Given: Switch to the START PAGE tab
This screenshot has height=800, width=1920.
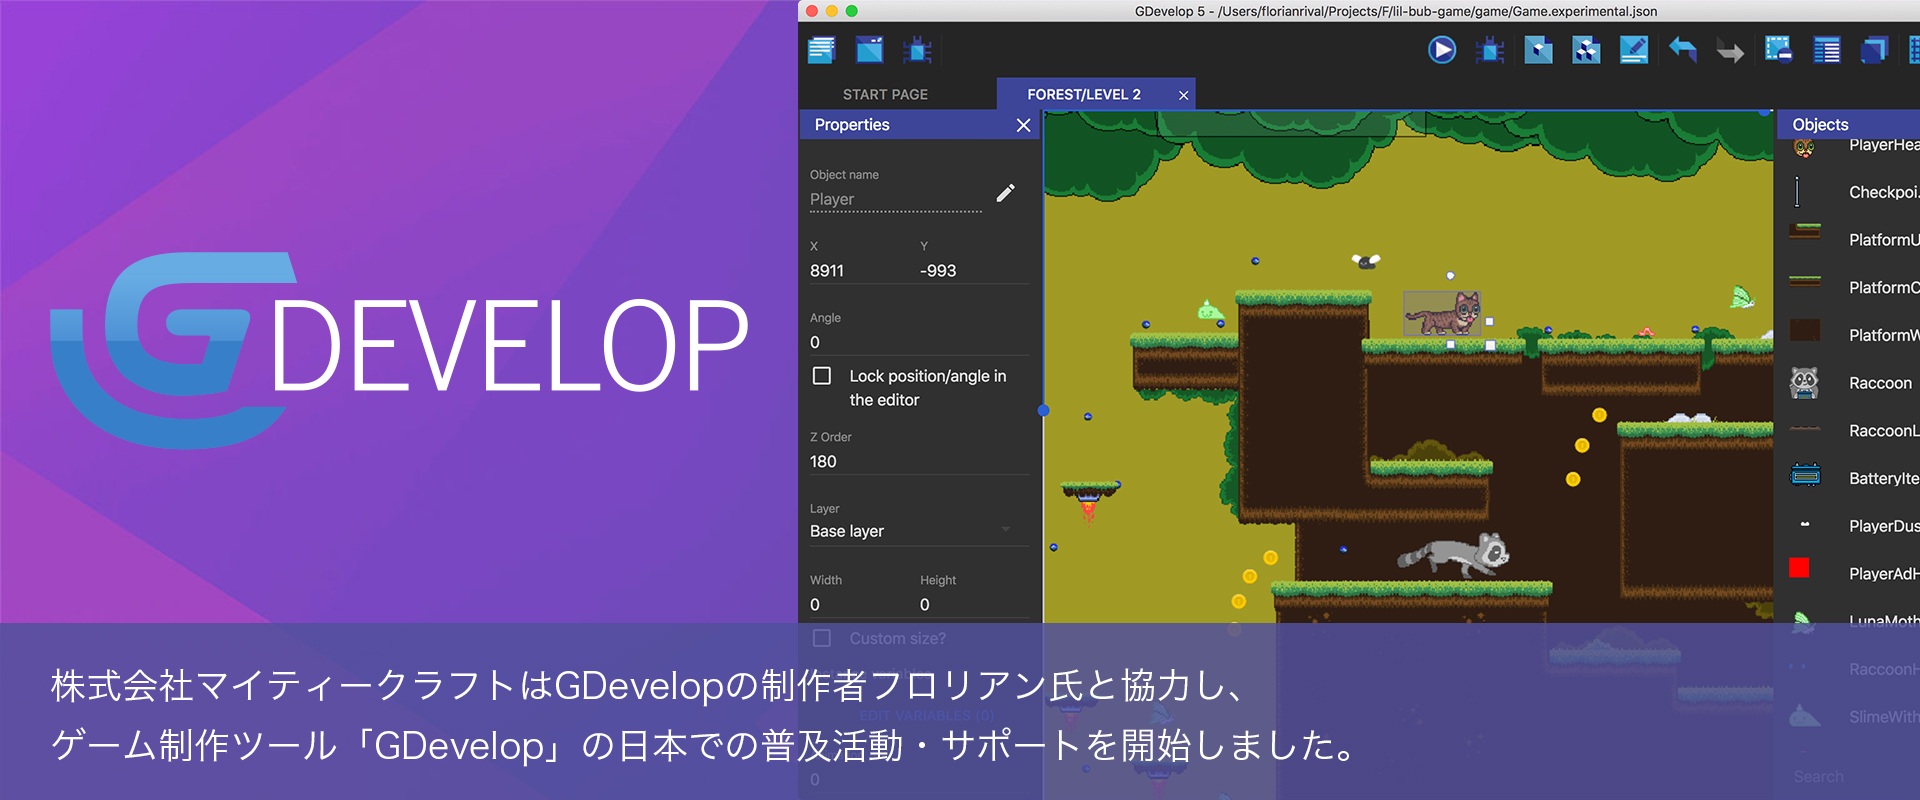Looking at the screenshot, I should [x=885, y=94].
